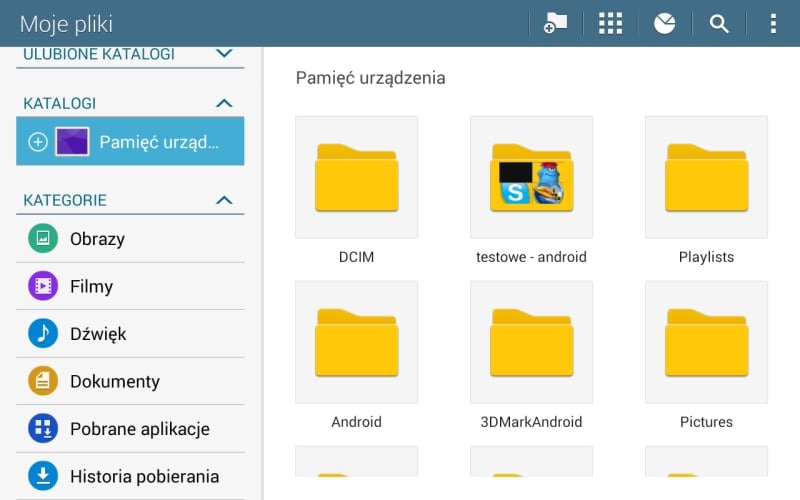The image size is (800, 500).
Task: Open the Android folder icon
Action: [357, 342]
